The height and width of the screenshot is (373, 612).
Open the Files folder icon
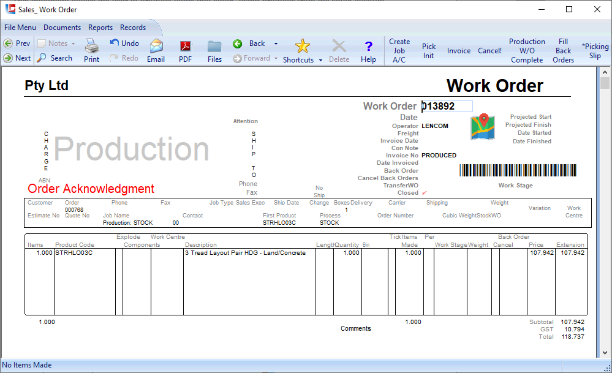pyautogui.click(x=214, y=51)
